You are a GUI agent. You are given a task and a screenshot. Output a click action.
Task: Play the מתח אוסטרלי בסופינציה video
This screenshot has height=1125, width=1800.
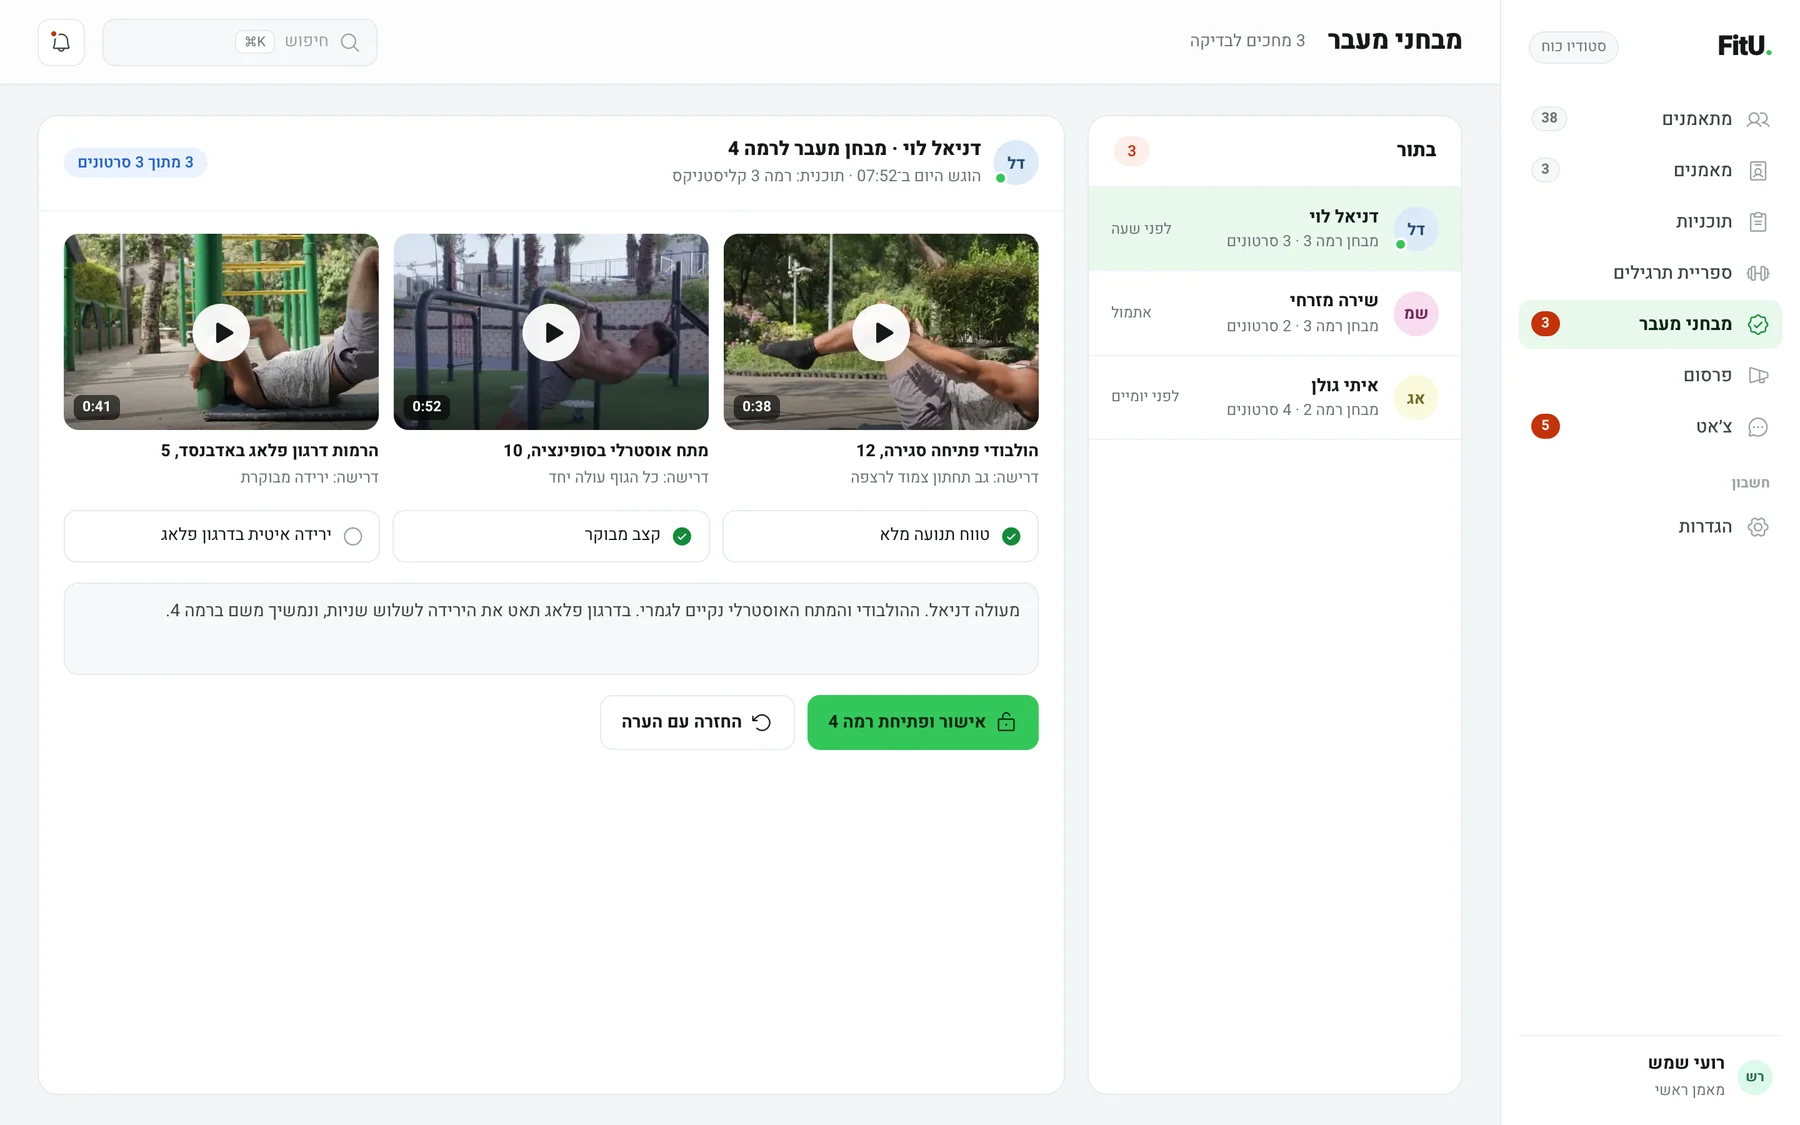click(551, 332)
